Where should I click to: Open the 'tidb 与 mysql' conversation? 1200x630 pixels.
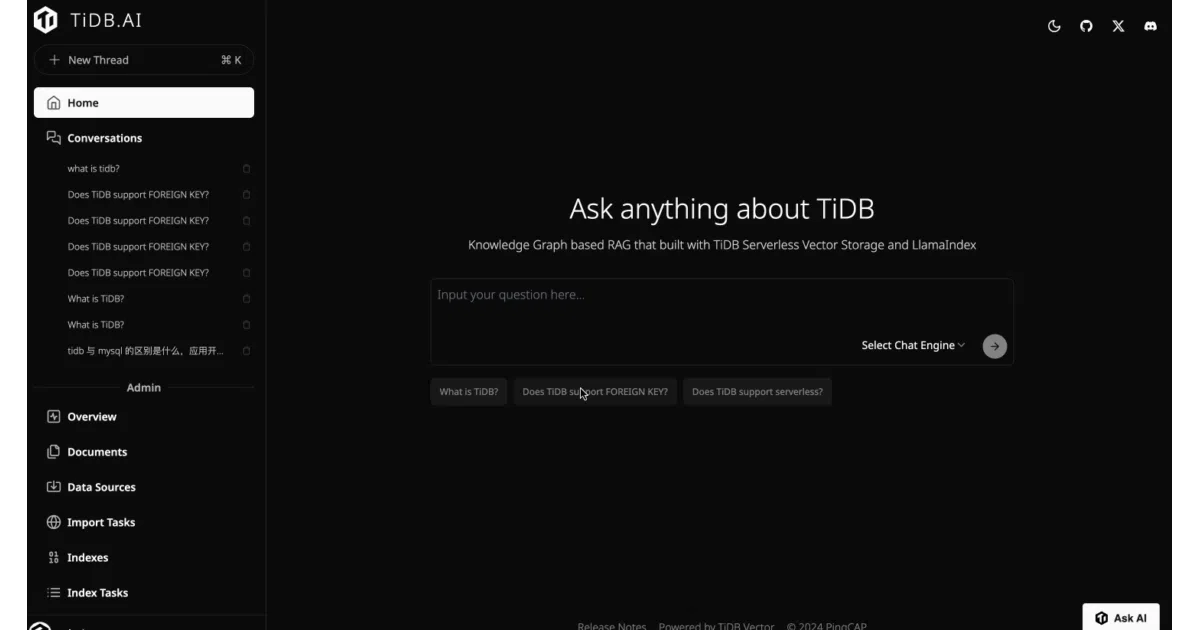click(x=145, y=351)
